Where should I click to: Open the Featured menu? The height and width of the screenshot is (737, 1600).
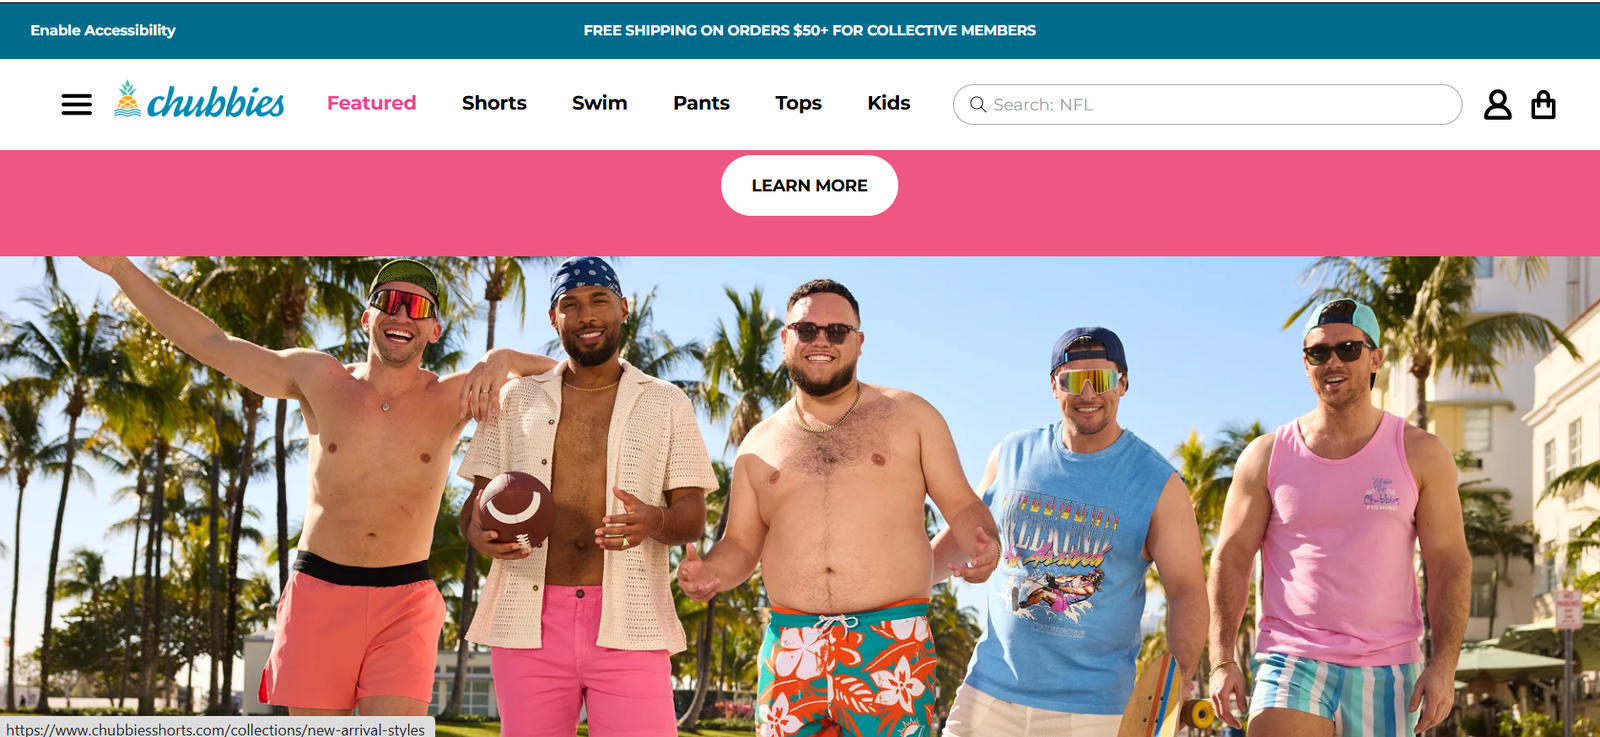tap(371, 103)
